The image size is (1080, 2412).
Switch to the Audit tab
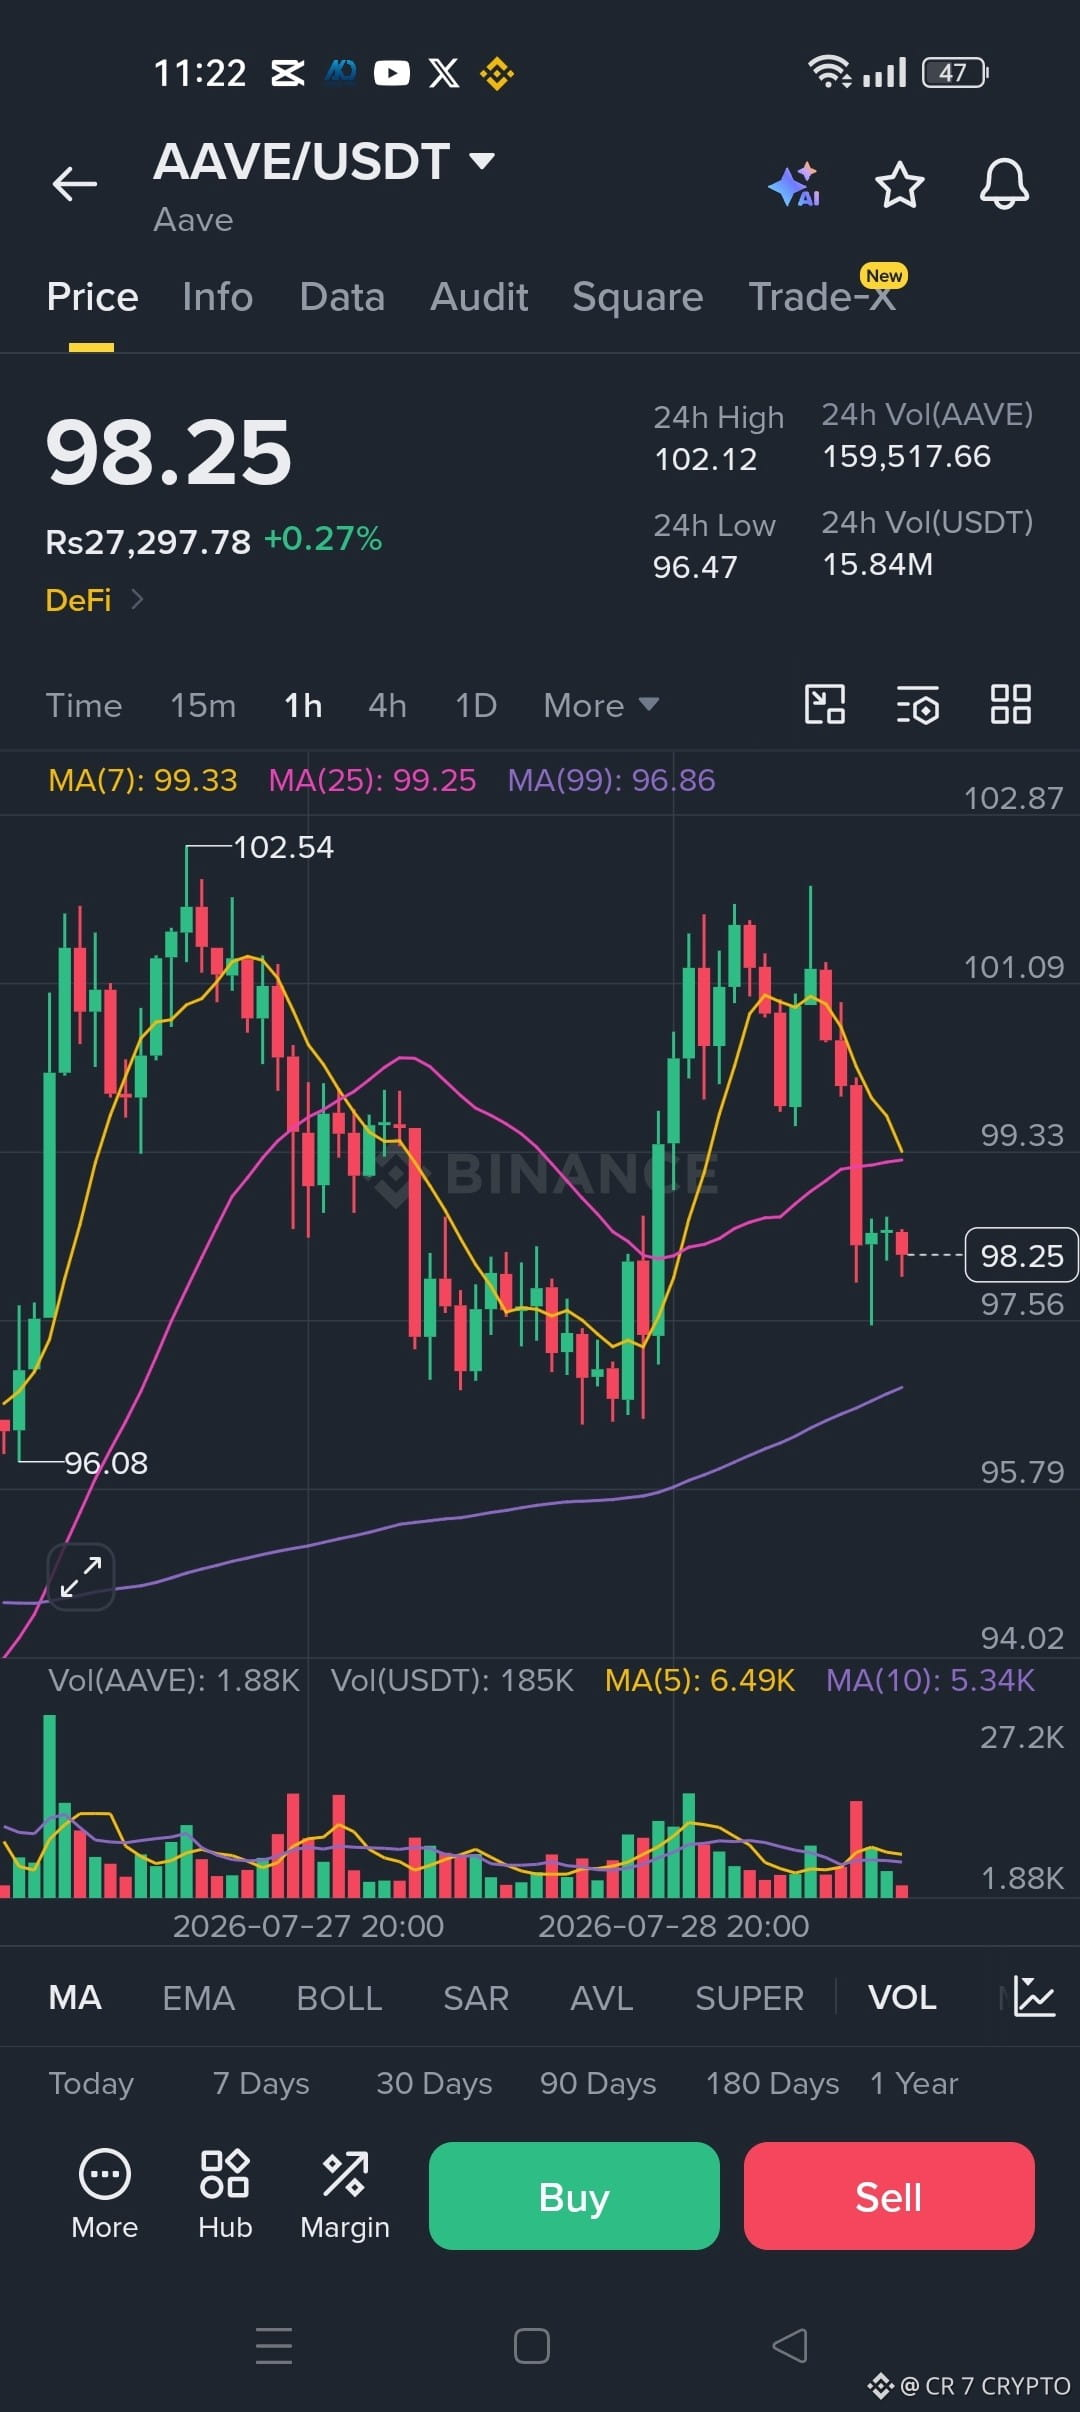tap(479, 297)
